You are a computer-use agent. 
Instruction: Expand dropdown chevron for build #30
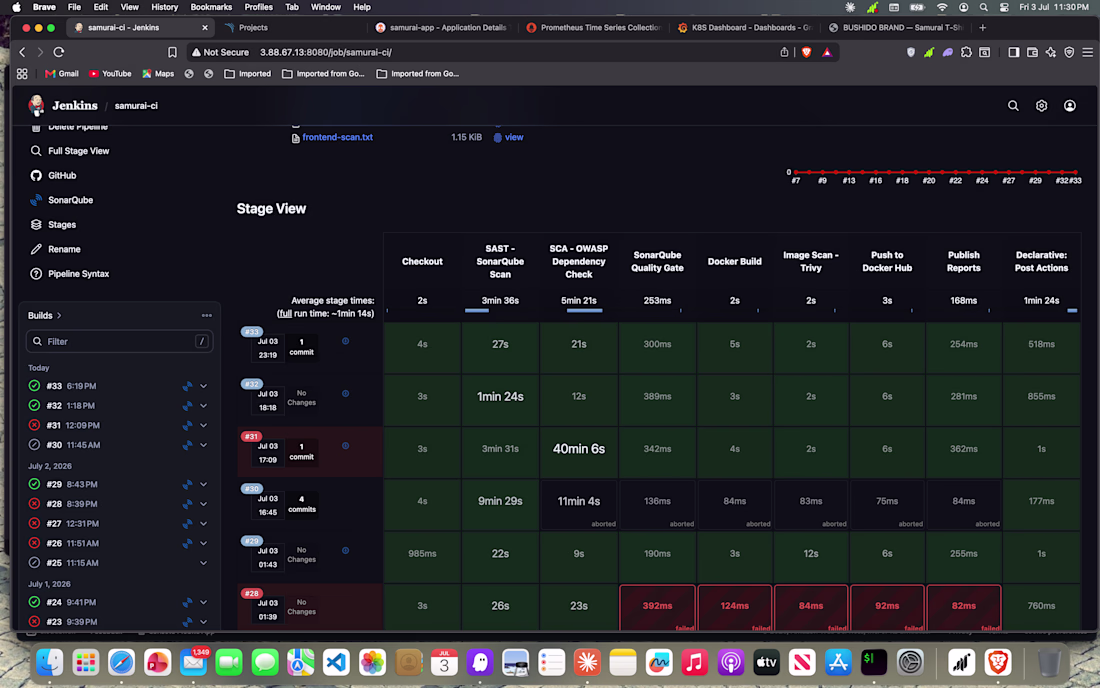[203, 445]
